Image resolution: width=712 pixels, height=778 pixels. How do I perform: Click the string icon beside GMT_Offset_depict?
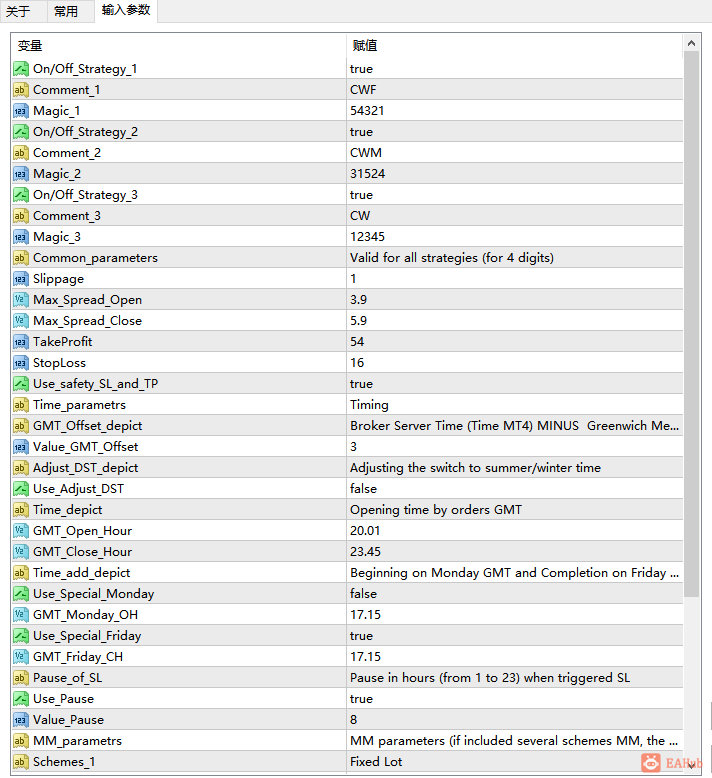[21, 426]
